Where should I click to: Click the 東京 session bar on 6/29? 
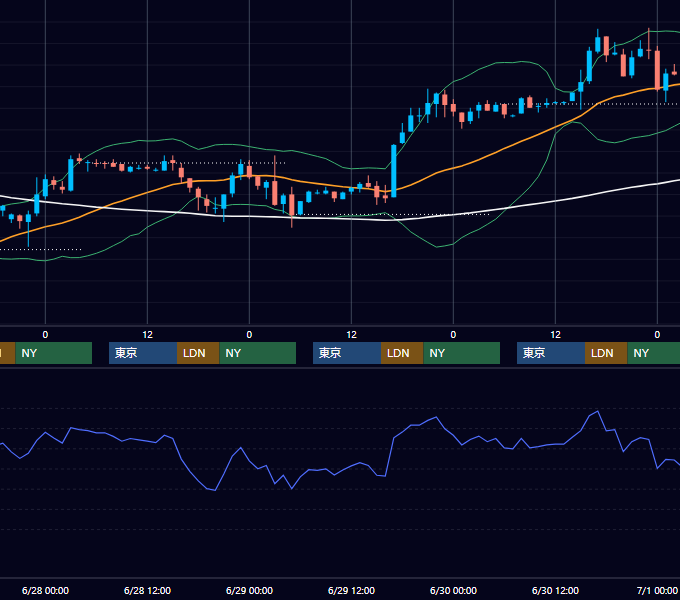pos(347,353)
